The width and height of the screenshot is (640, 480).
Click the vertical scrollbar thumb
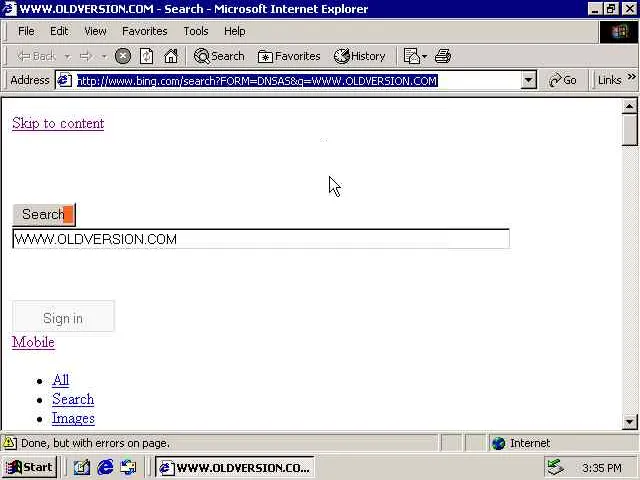point(629,130)
